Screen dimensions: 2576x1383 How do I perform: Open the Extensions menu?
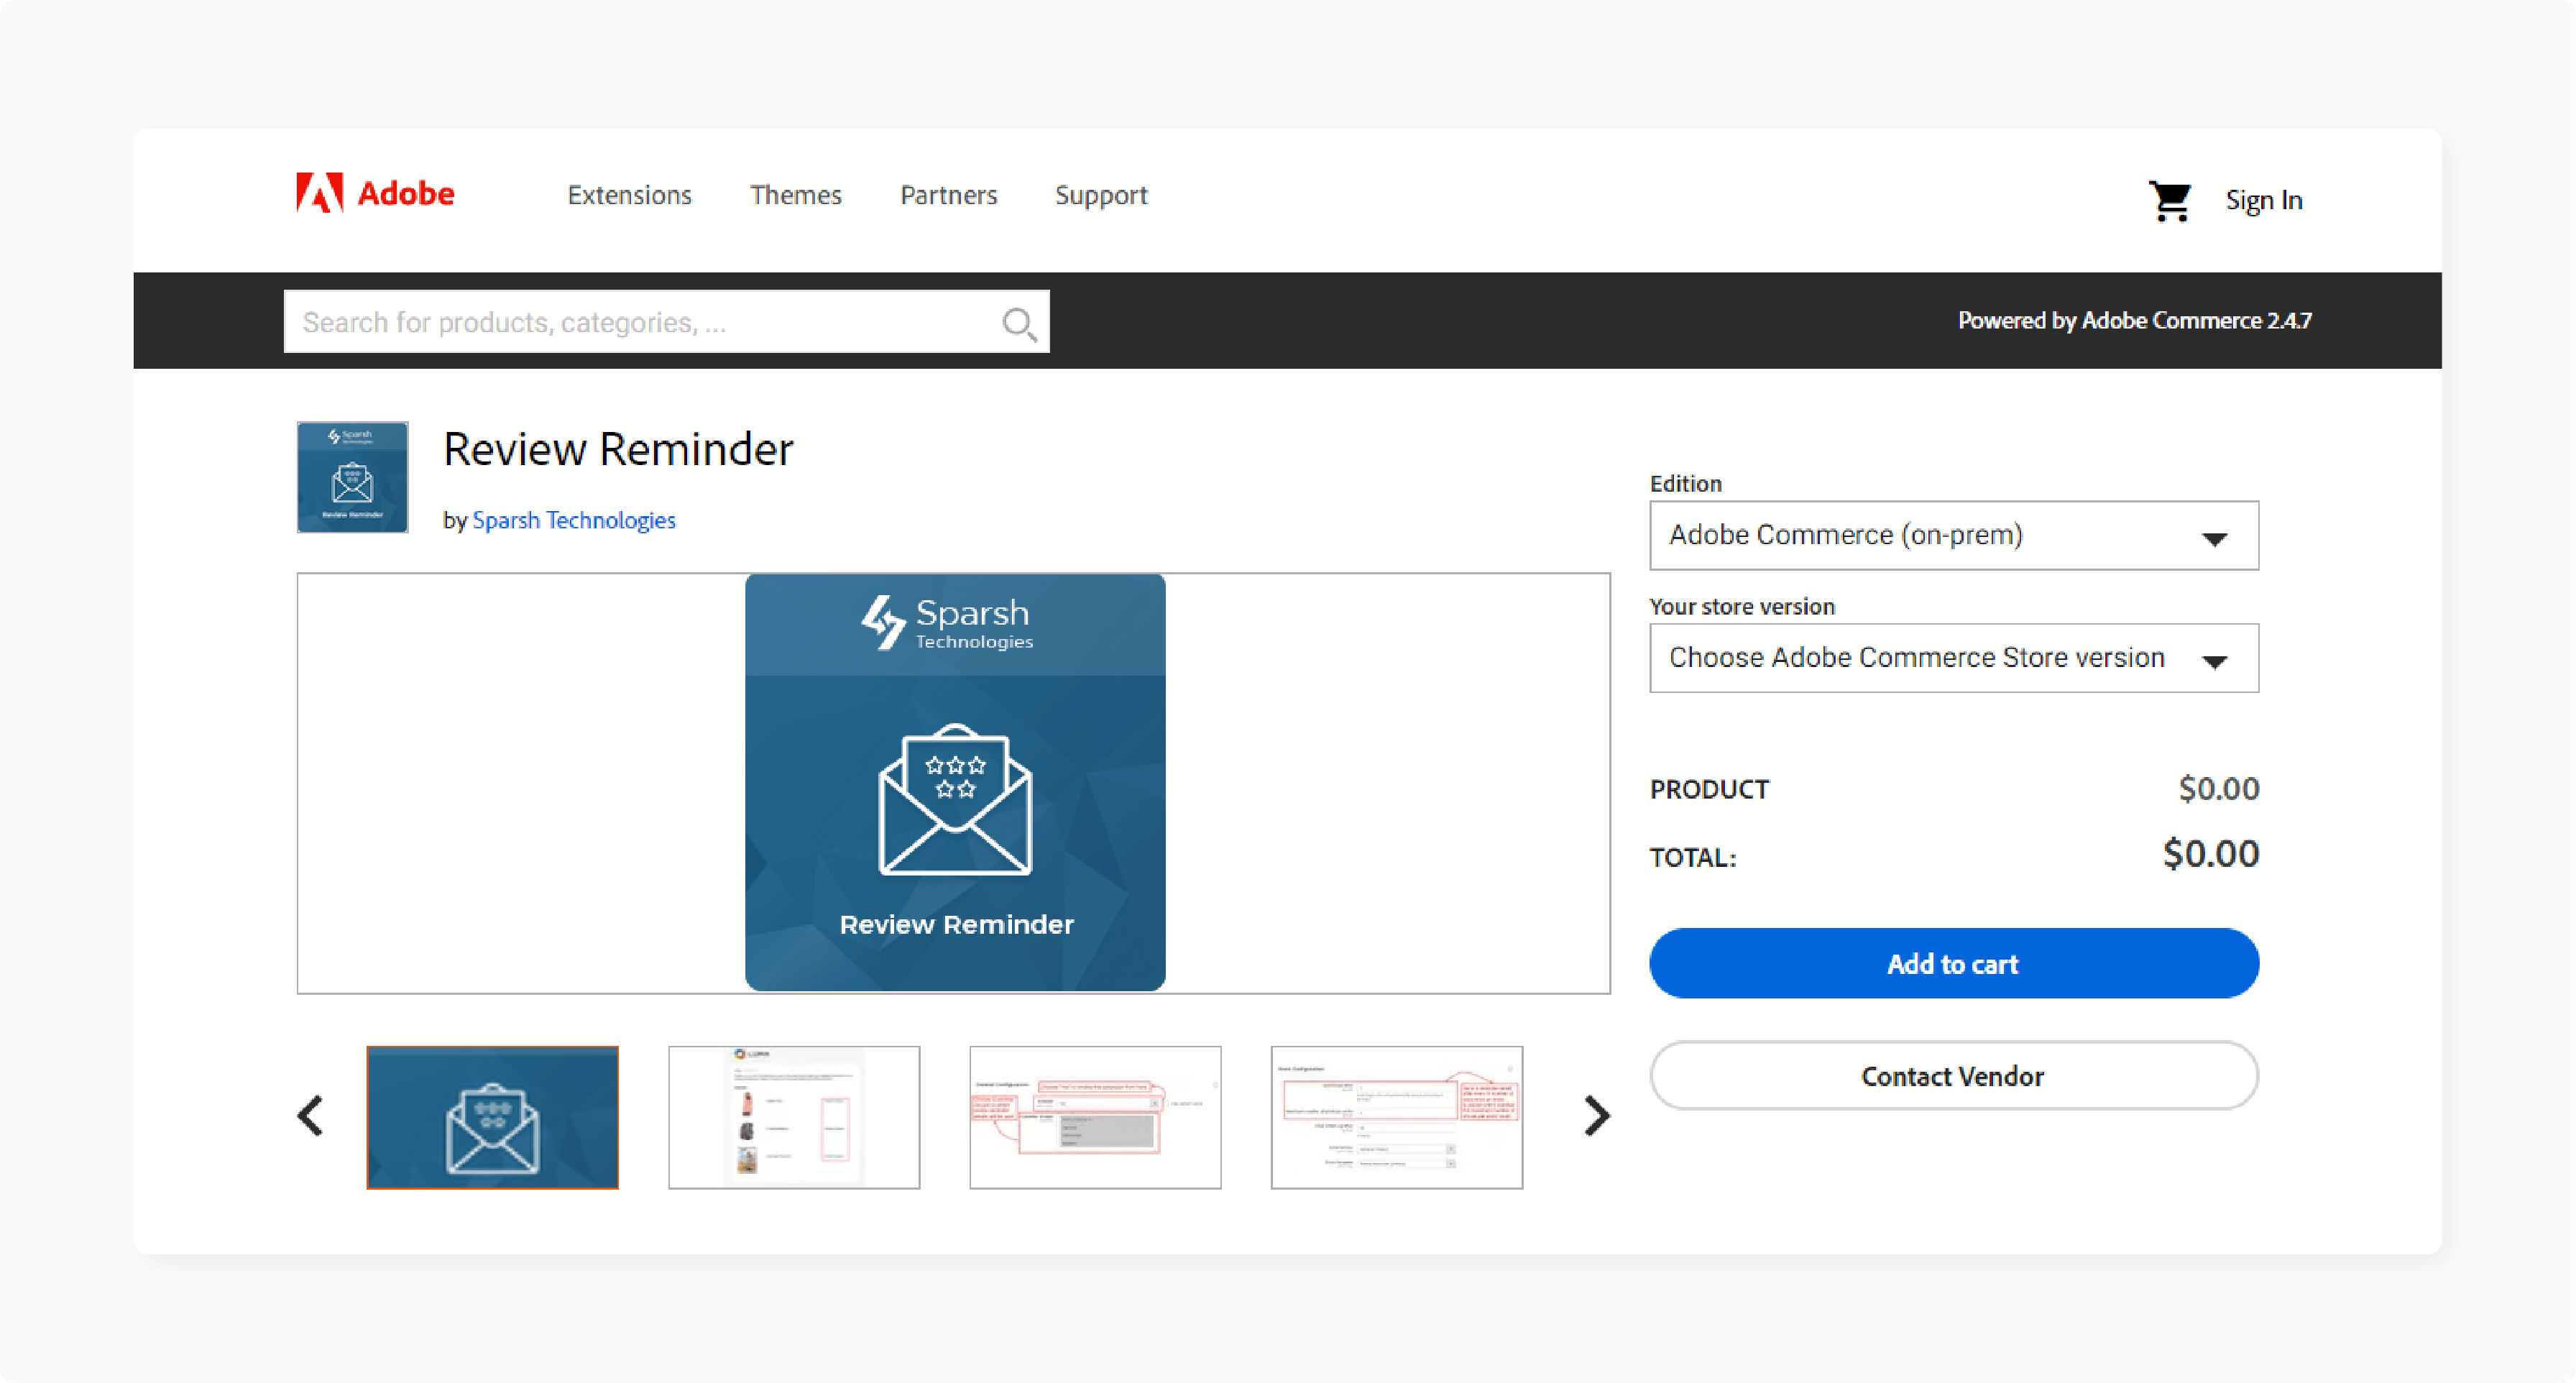[629, 195]
